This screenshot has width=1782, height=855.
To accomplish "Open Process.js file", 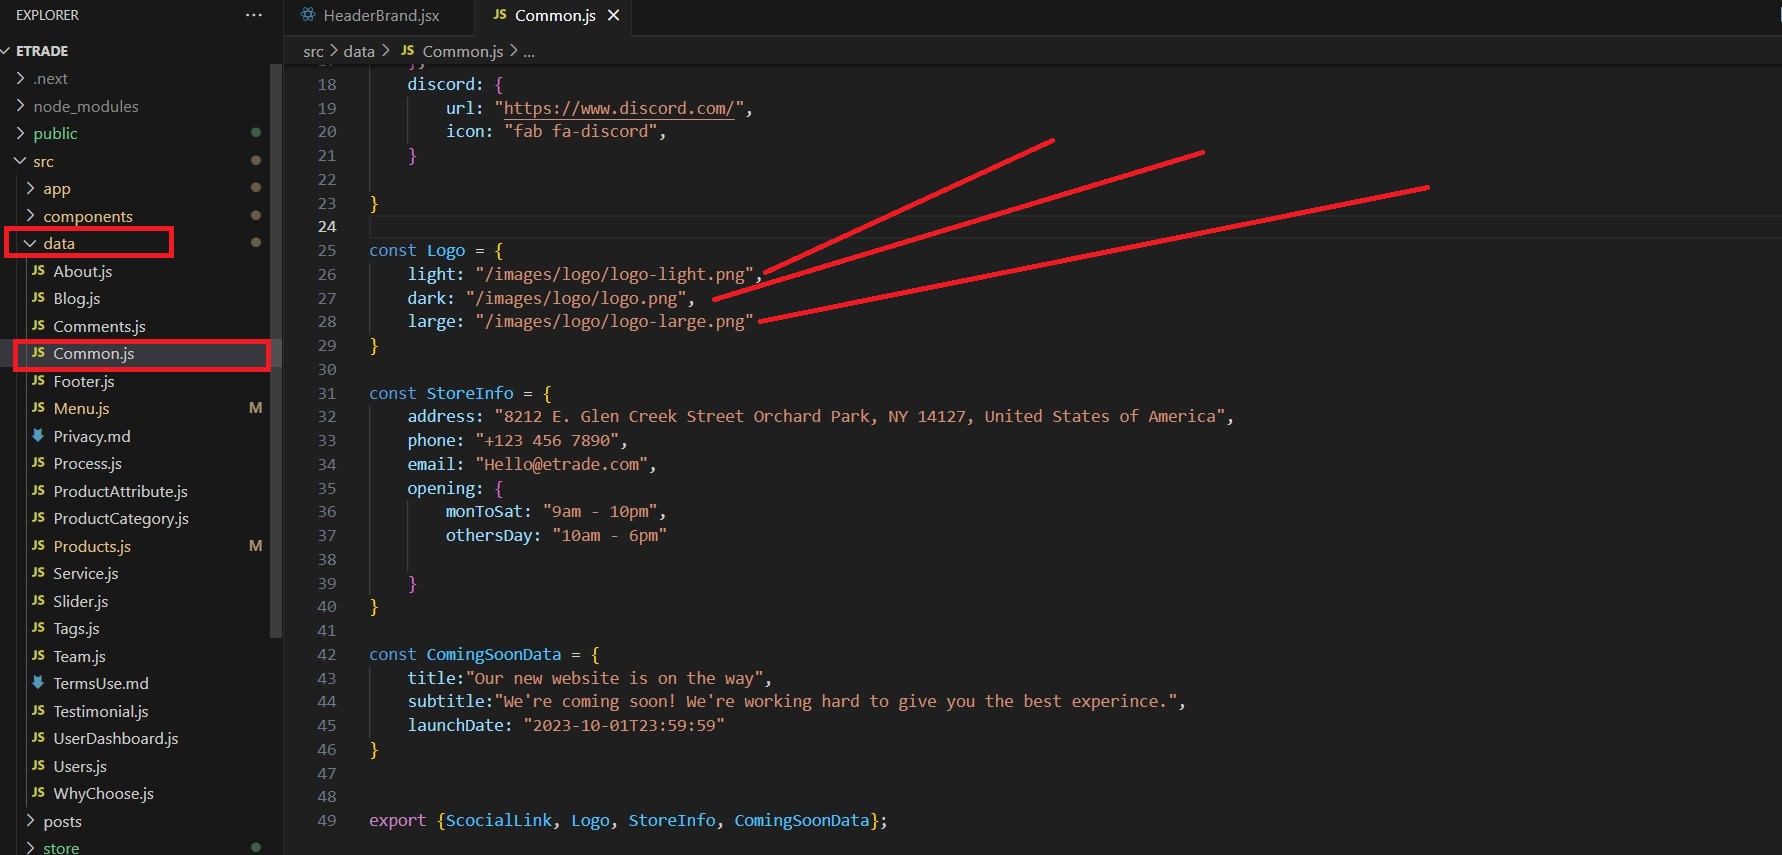I will click(87, 463).
